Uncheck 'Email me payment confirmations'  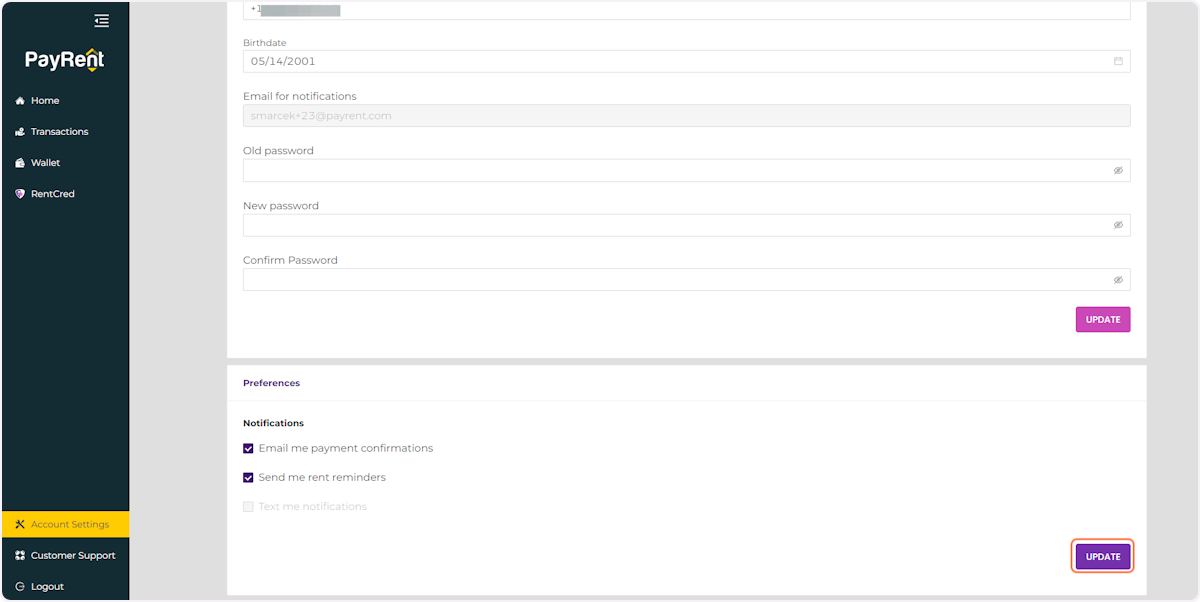click(x=248, y=448)
